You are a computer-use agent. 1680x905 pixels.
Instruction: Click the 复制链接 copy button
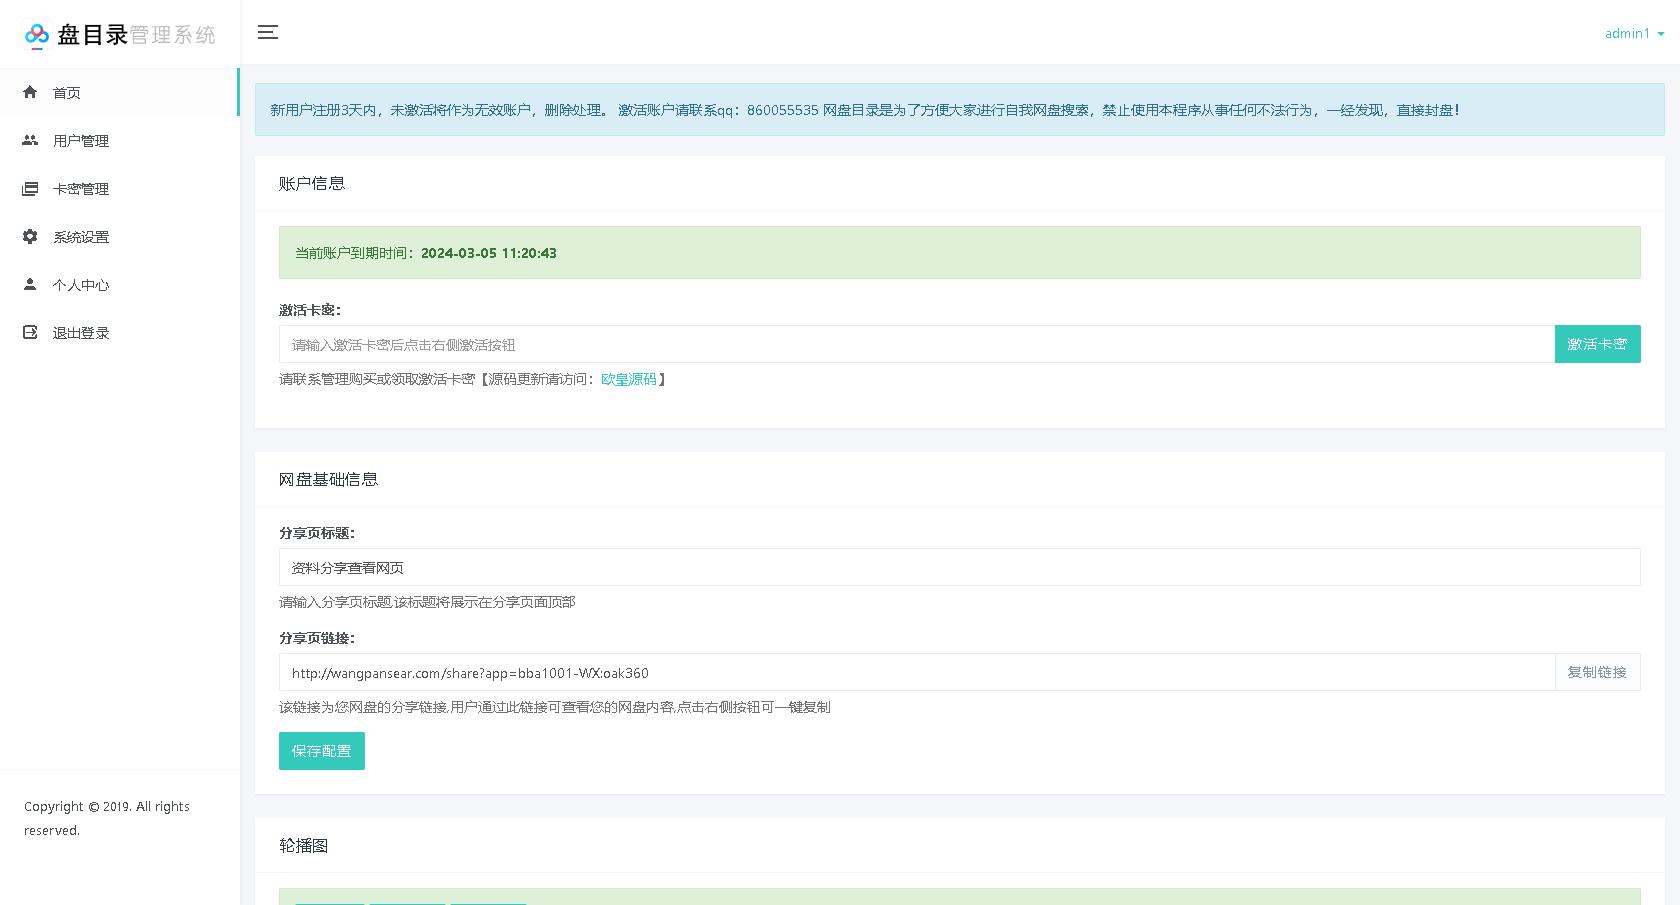[1597, 672]
